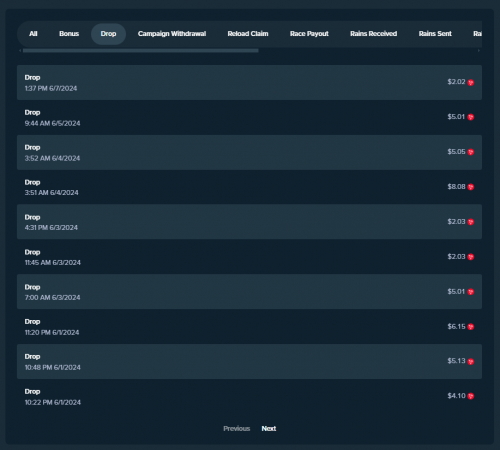Click the Previous pagination link
The image size is (500, 450).
[237, 429]
